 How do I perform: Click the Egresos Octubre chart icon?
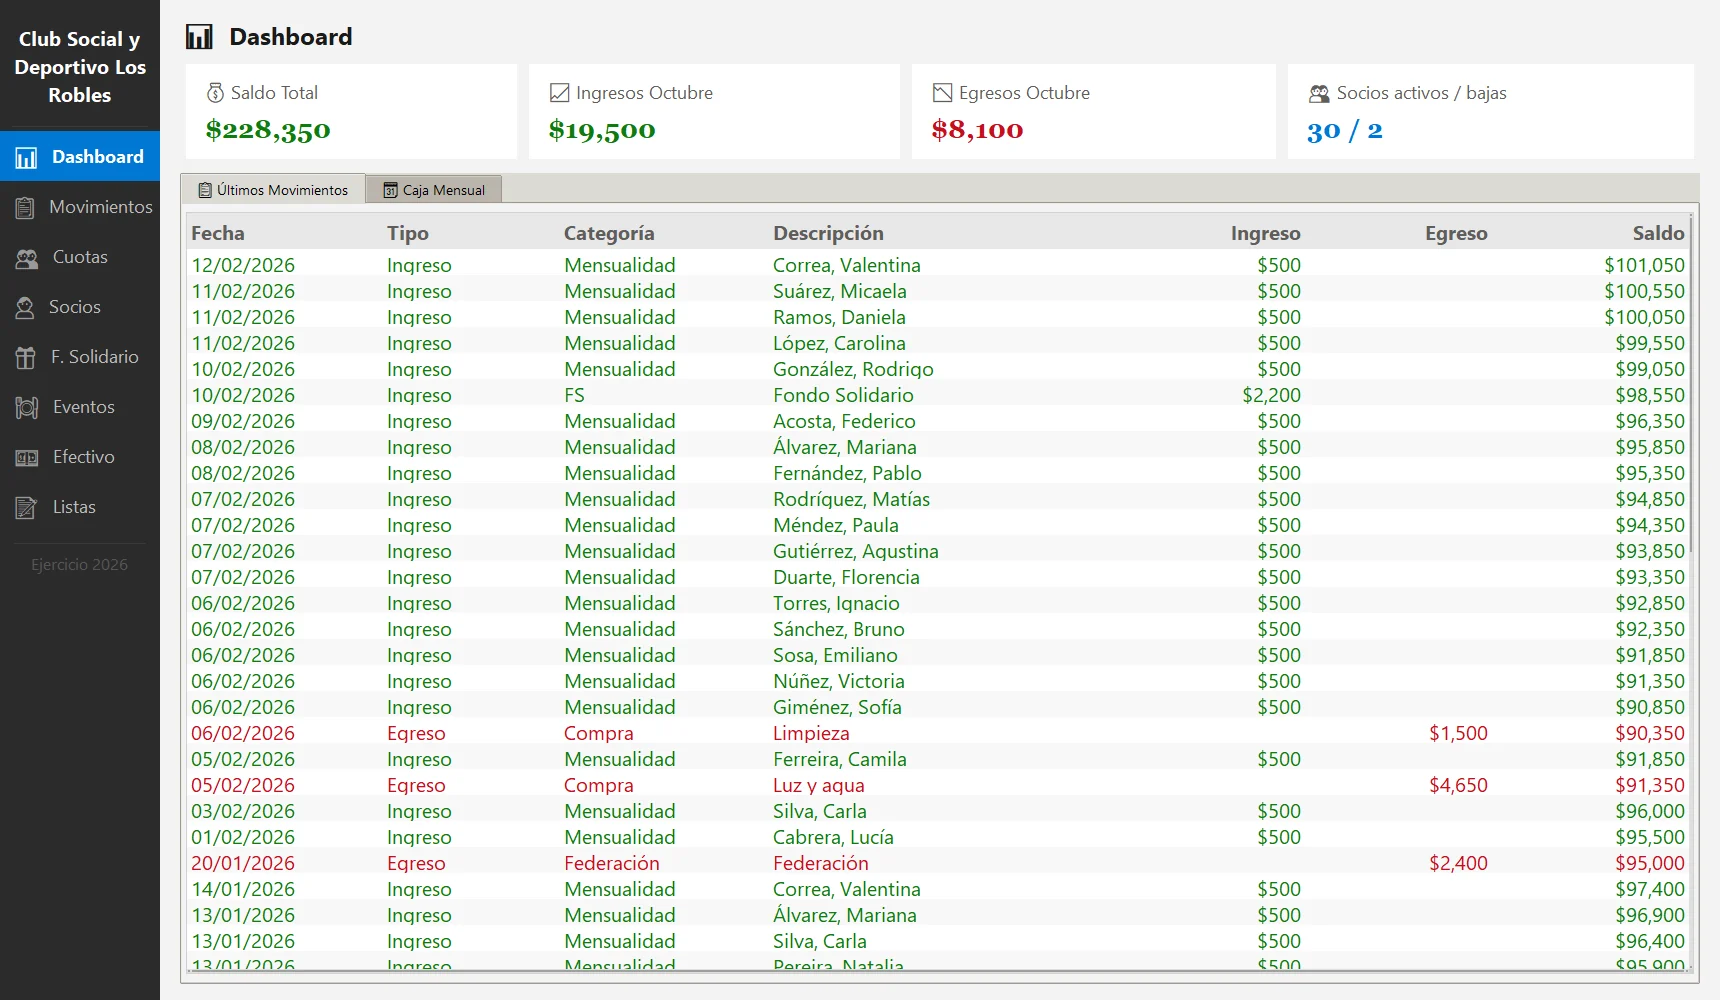tap(942, 93)
